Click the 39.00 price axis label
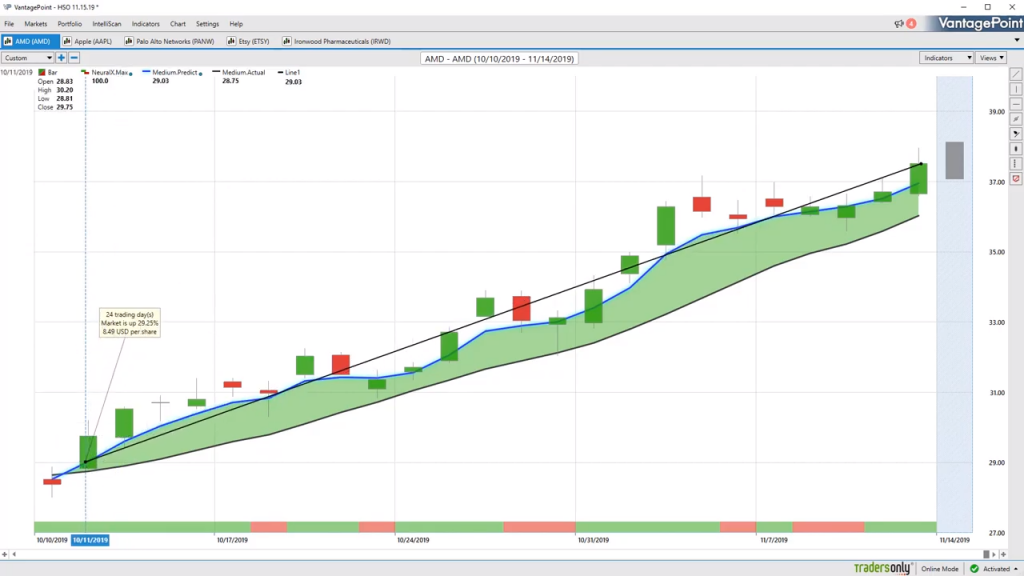The image size is (1024, 576). (997, 112)
